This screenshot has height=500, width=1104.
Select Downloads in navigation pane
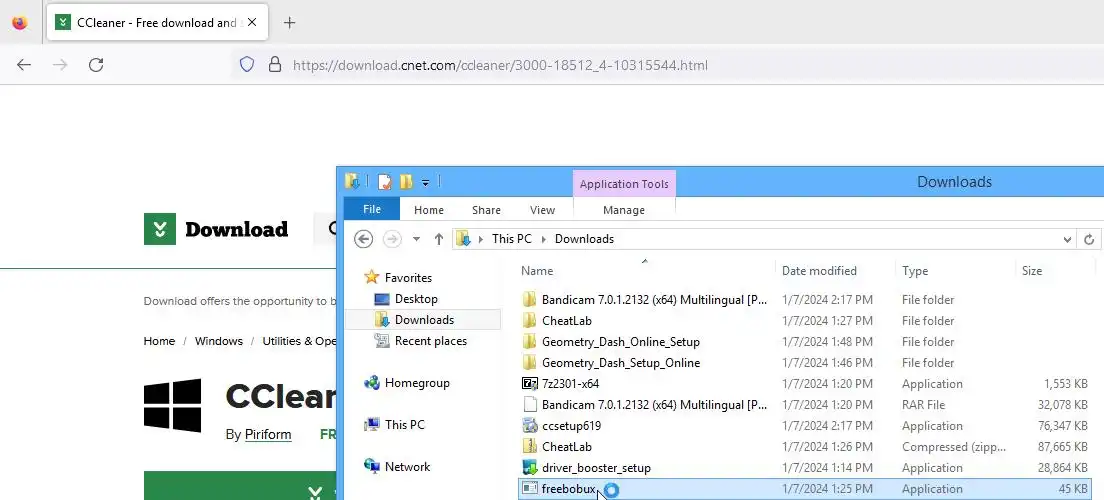[425, 320]
